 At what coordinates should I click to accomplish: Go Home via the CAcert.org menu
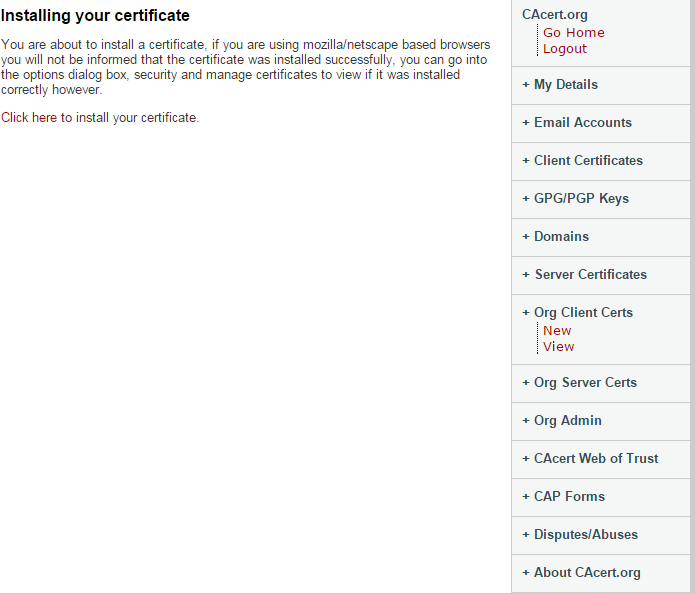tap(573, 33)
